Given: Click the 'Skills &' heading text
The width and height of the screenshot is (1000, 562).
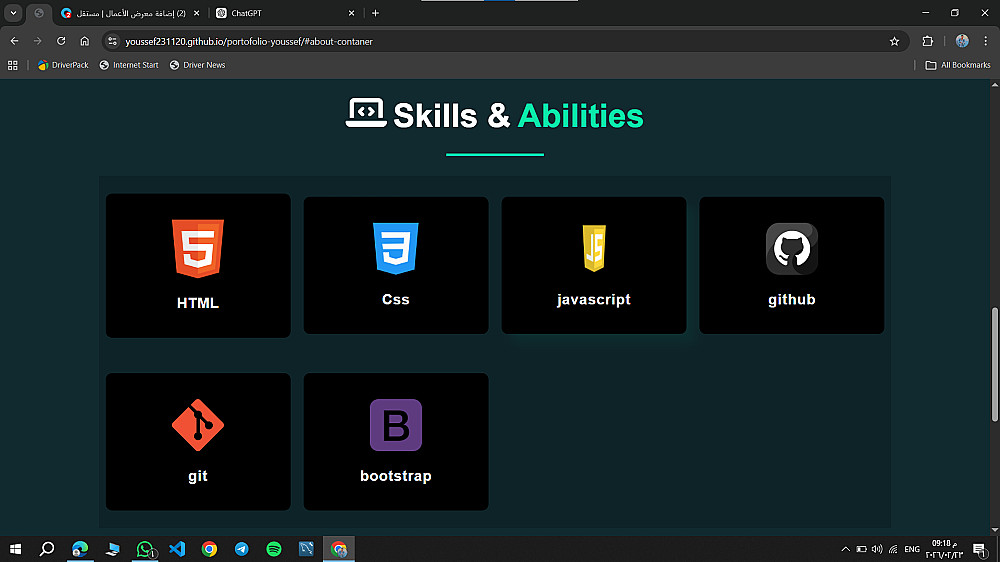Looking at the screenshot, I should pyautogui.click(x=452, y=115).
